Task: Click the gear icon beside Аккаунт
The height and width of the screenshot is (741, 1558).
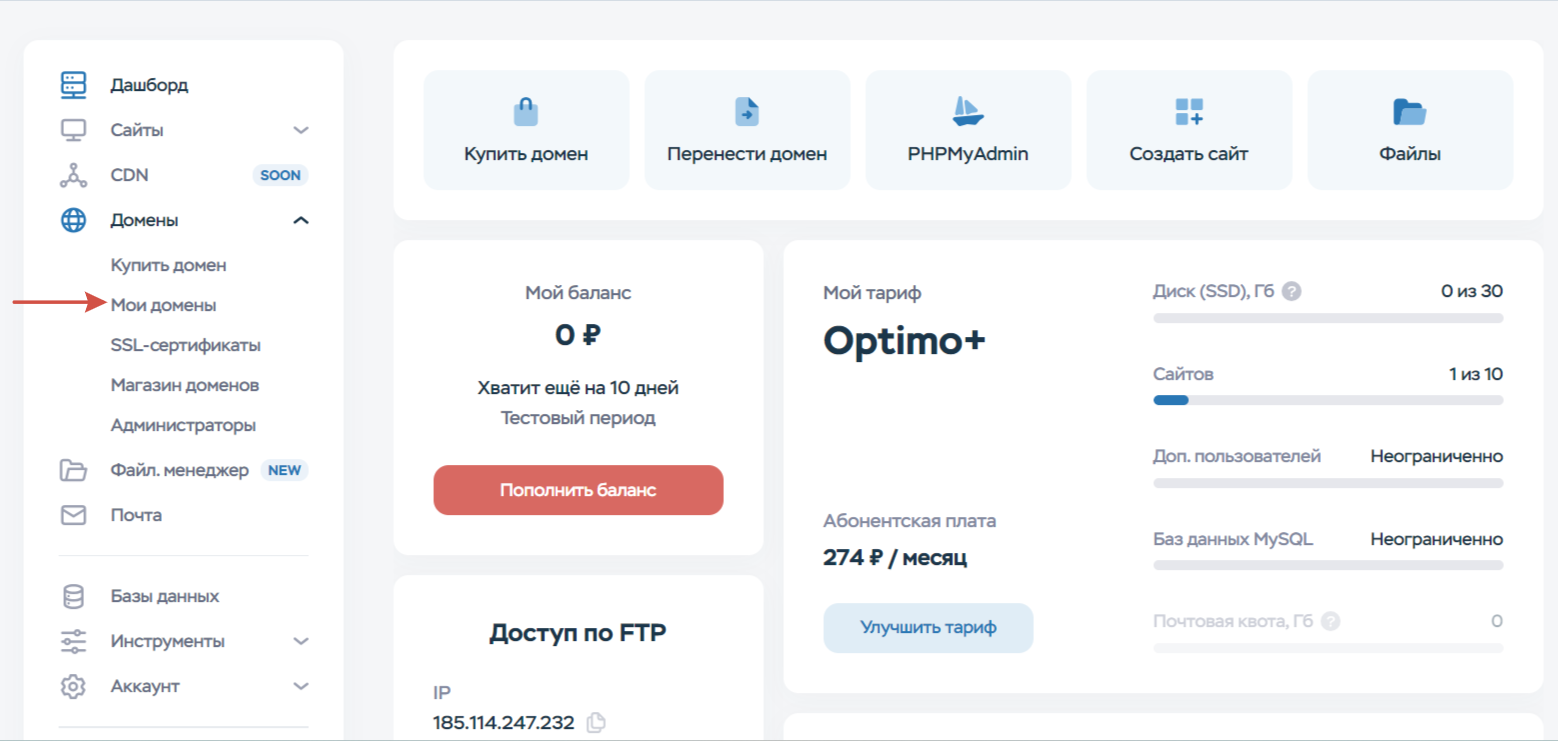Action: tap(74, 686)
